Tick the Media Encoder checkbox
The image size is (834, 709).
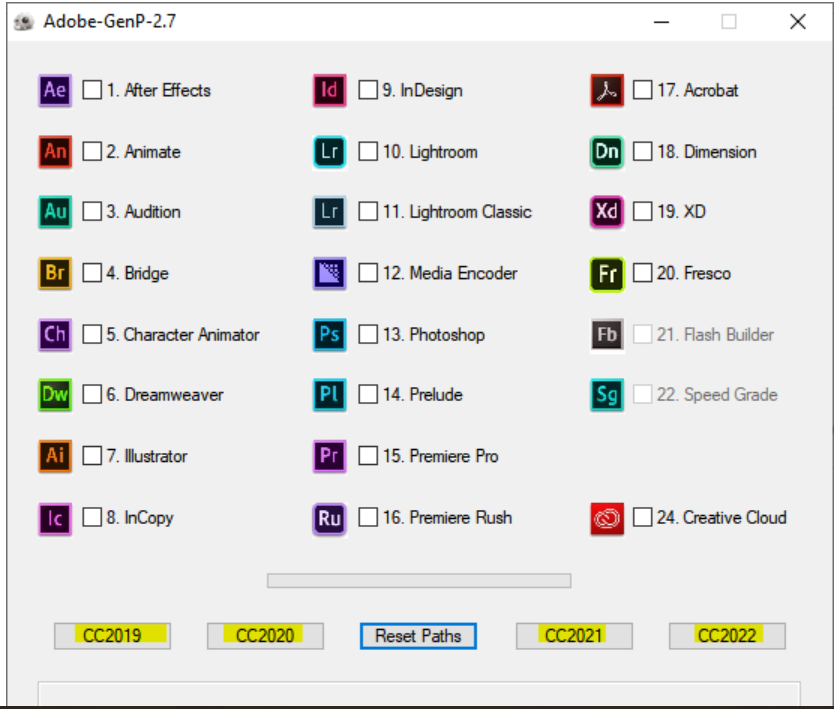click(368, 272)
